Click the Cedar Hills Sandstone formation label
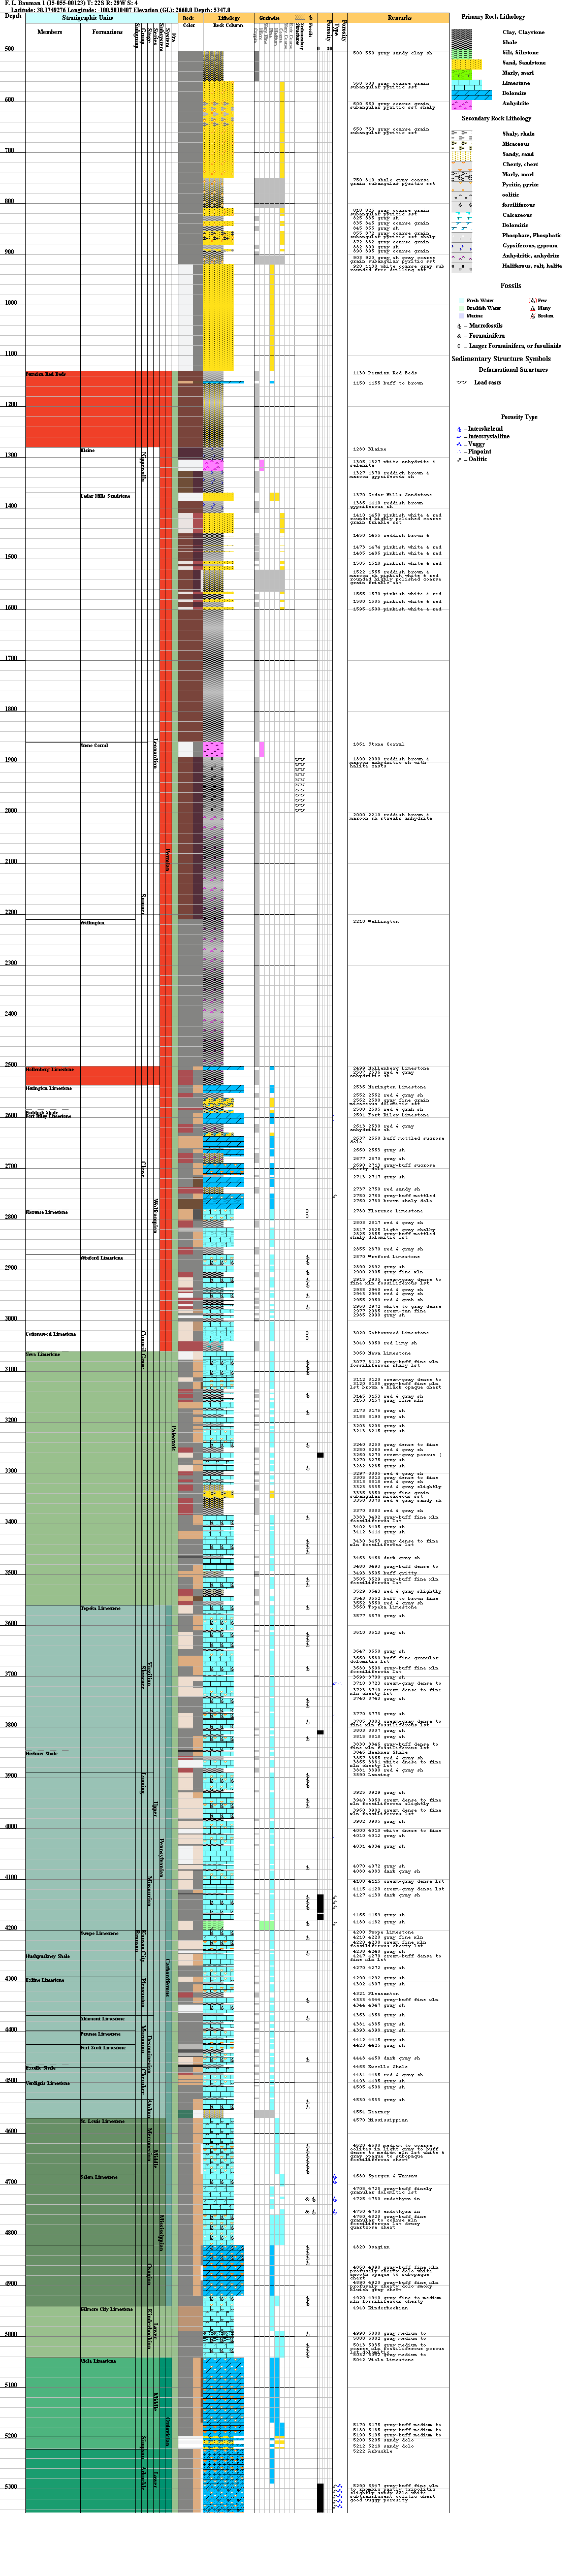The width and height of the screenshot is (576, 2576). [x=105, y=496]
